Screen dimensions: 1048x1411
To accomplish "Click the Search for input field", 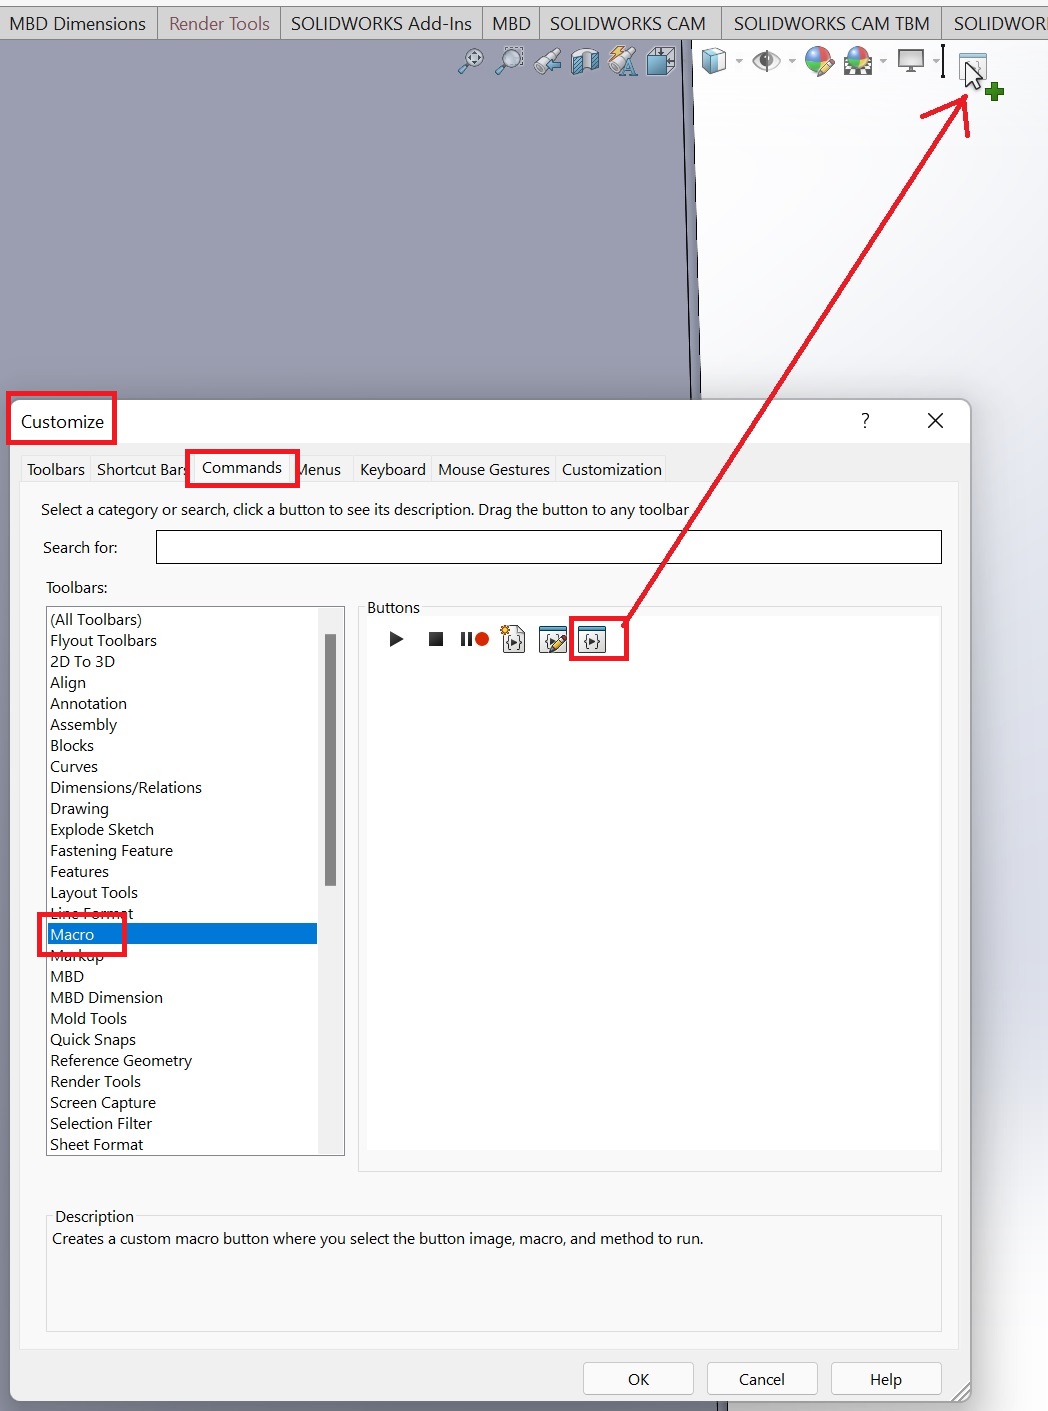I will pyautogui.click(x=549, y=547).
